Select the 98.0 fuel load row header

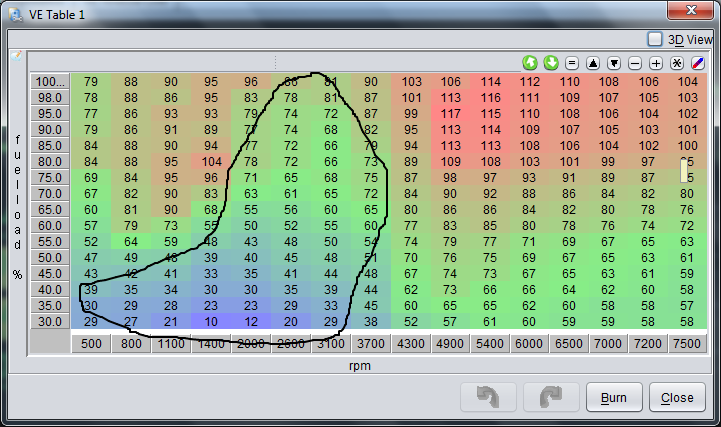(50, 97)
